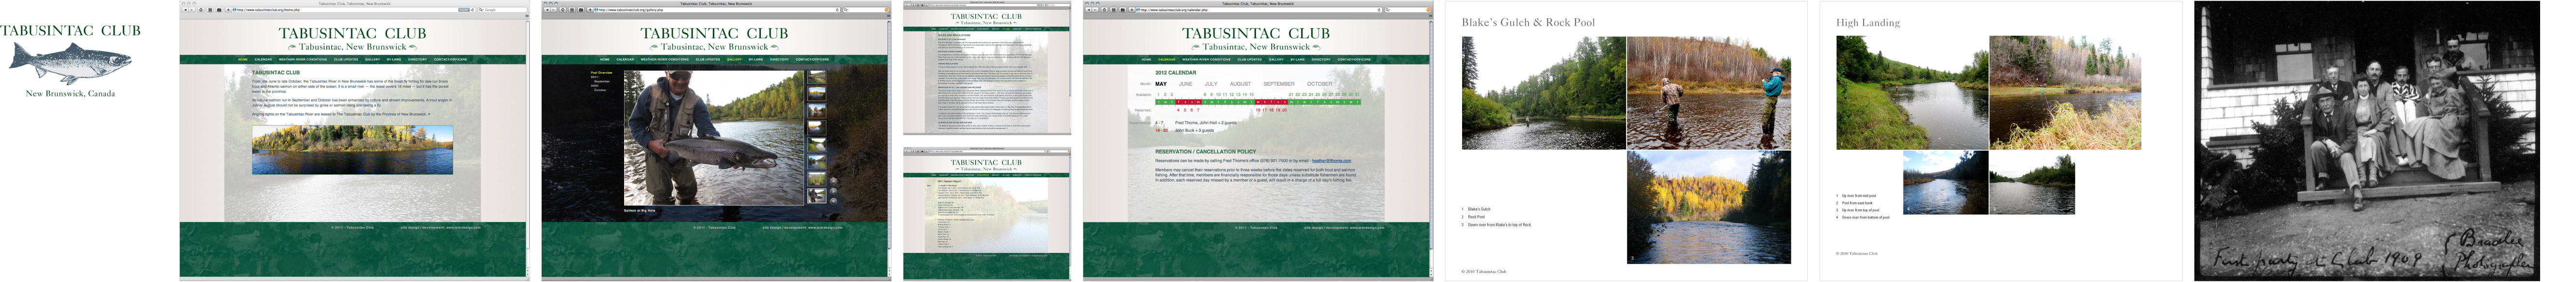Click the house icon in the gallery.php window toolbar
Image resolution: width=2576 pixels, height=282 pixels.
click(x=563, y=10)
